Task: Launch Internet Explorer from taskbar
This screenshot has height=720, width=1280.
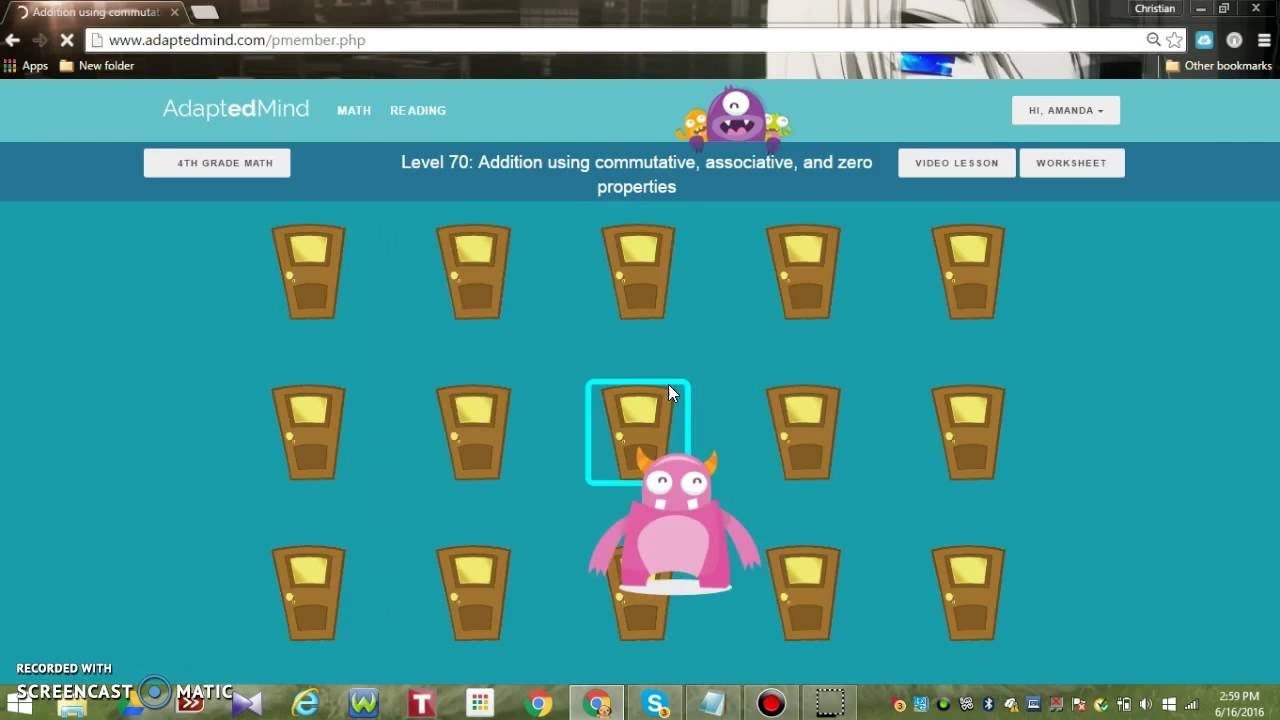Action: tap(305, 703)
